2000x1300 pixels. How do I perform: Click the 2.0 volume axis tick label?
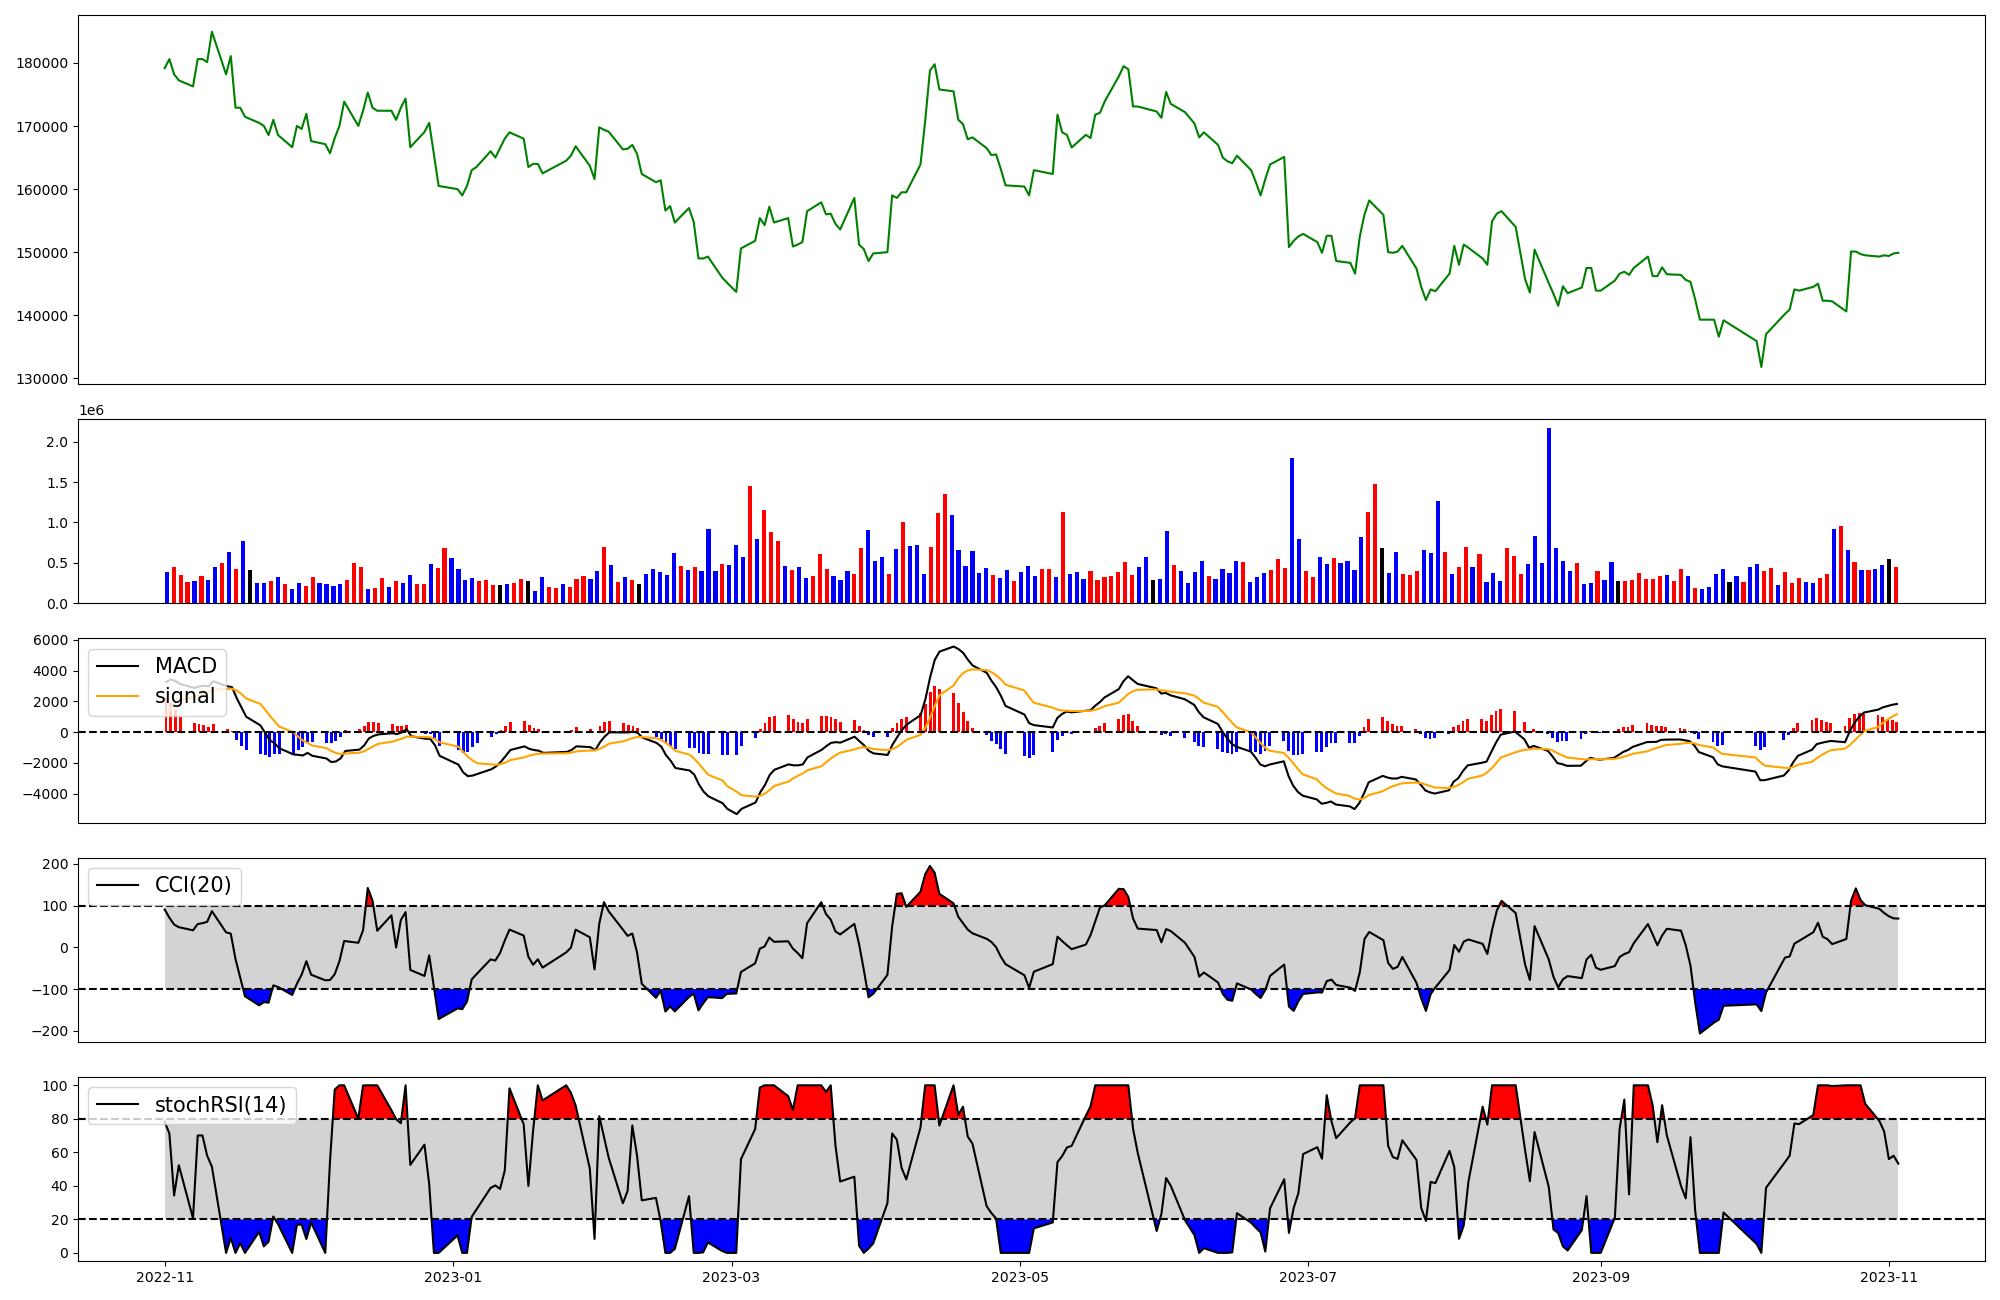tap(57, 442)
